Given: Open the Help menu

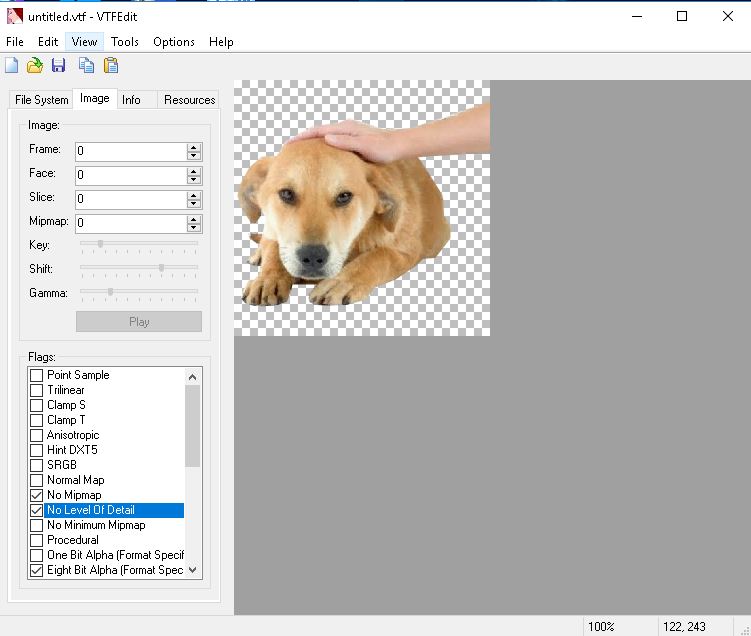Looking at the screenshot, I should [221, 42].
